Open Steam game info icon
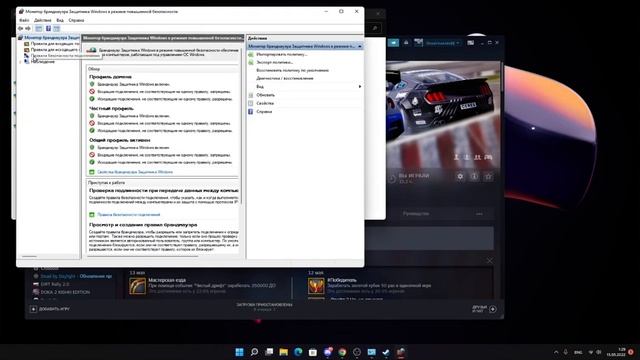Screen dimensions: 640x360 (474, 177)
